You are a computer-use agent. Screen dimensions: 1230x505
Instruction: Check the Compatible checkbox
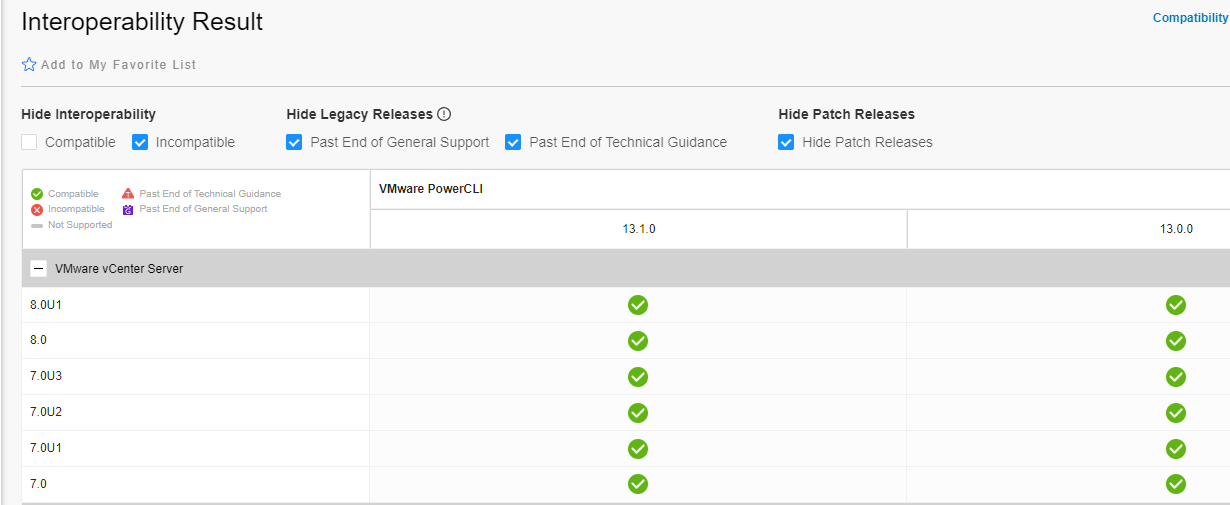click(x=29, y=142)
